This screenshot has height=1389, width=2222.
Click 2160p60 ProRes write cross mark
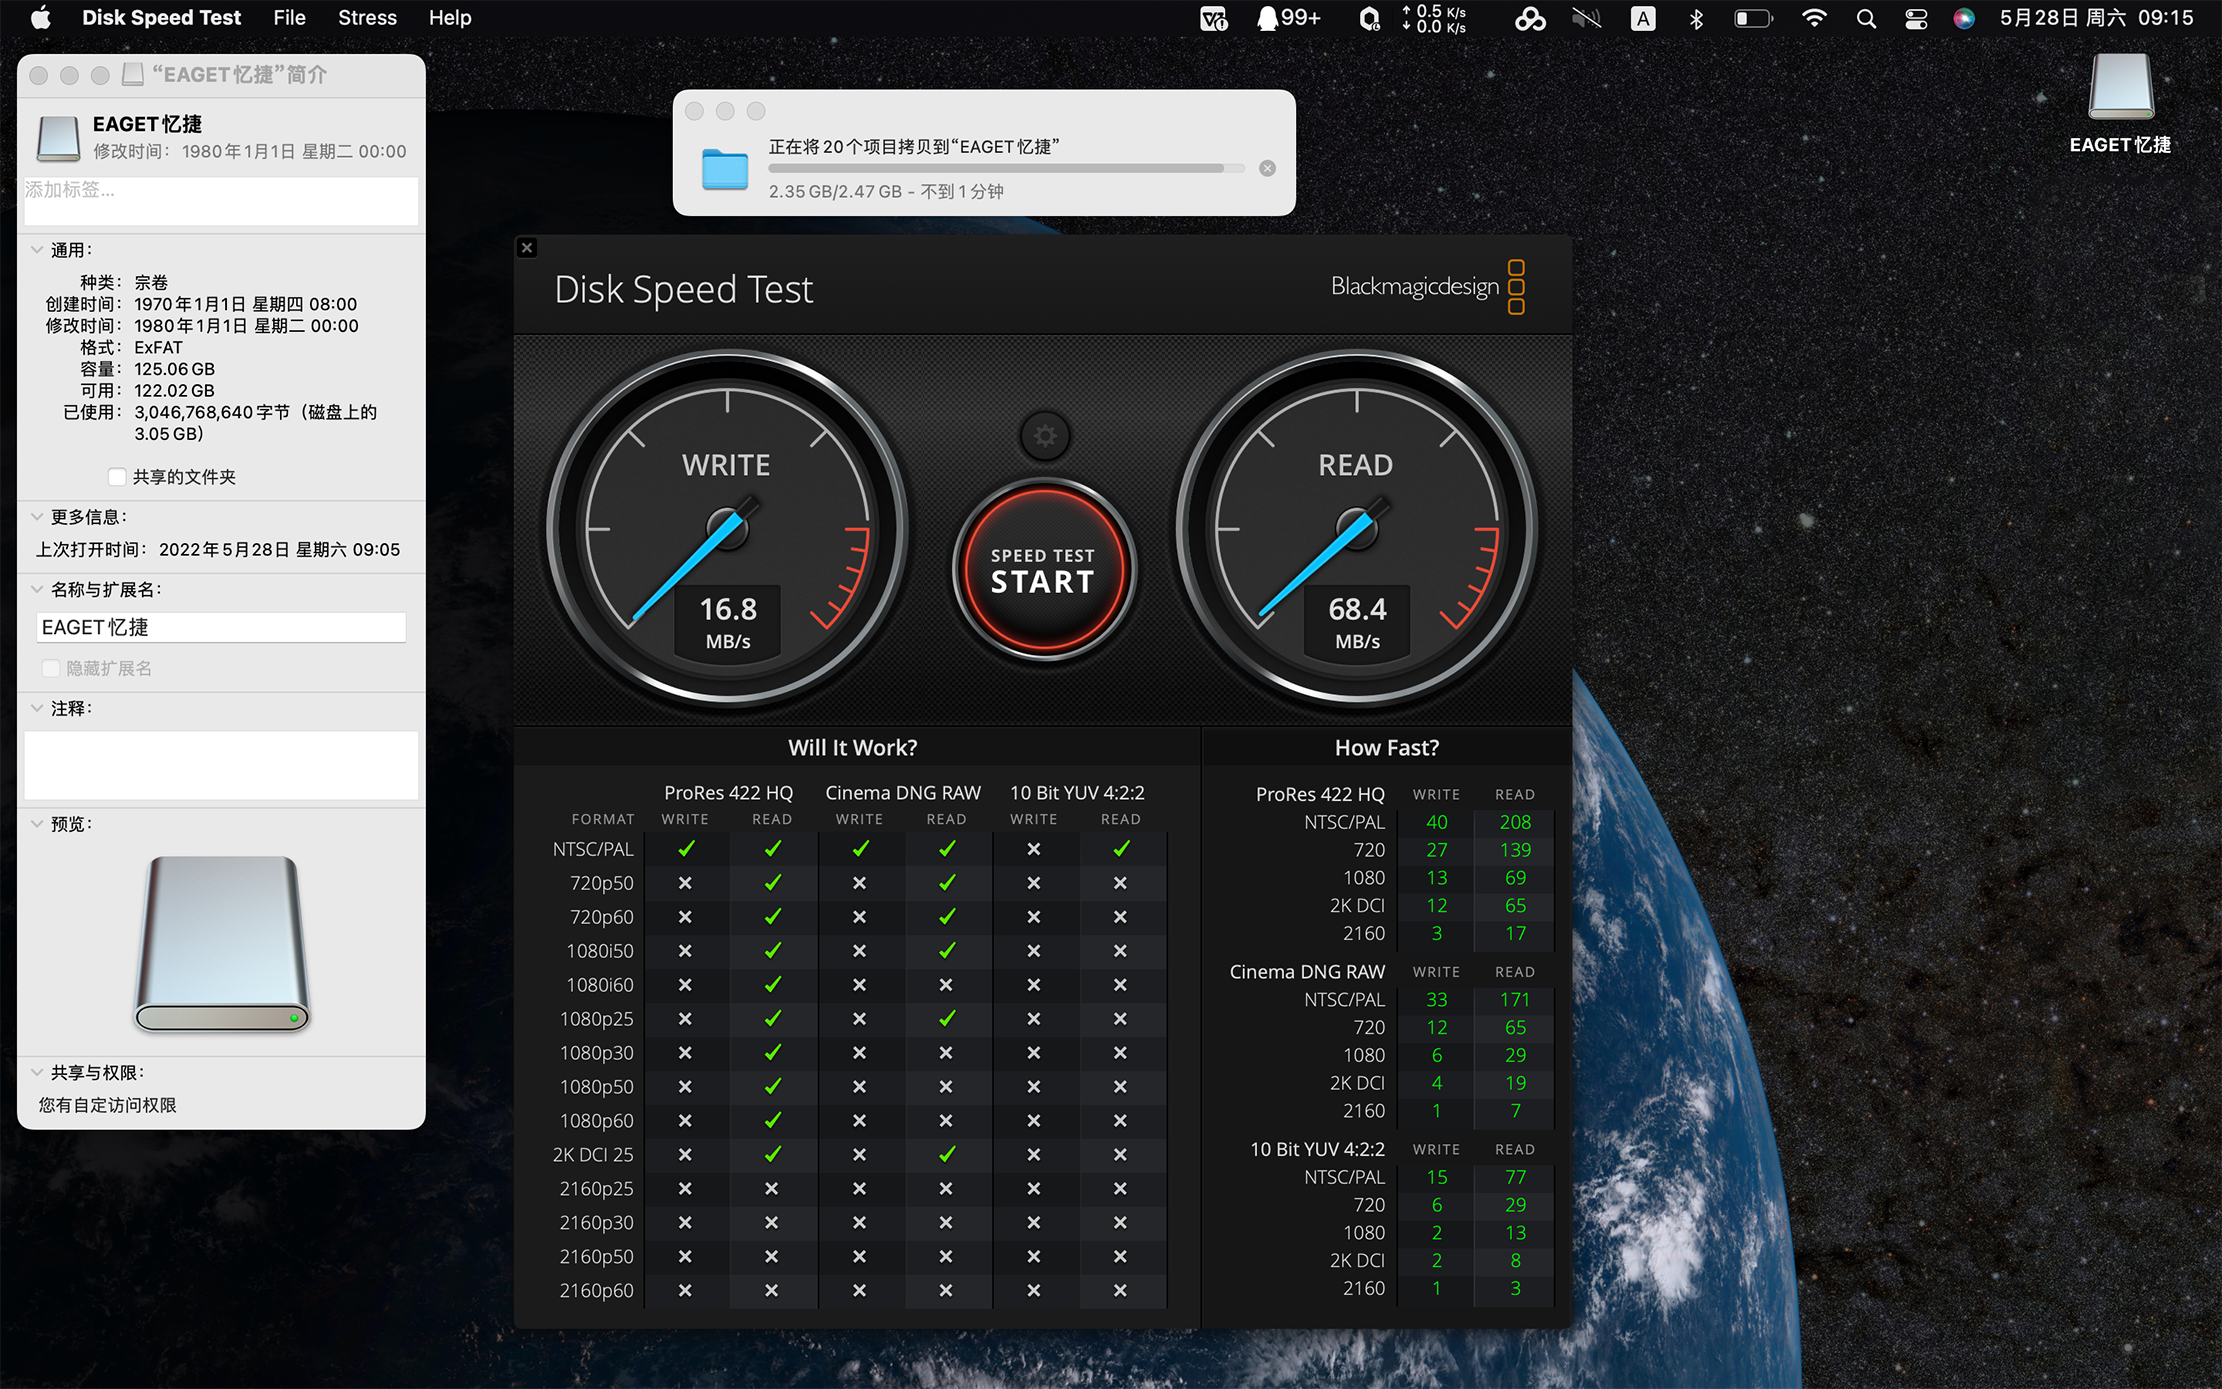[685, 1290]
